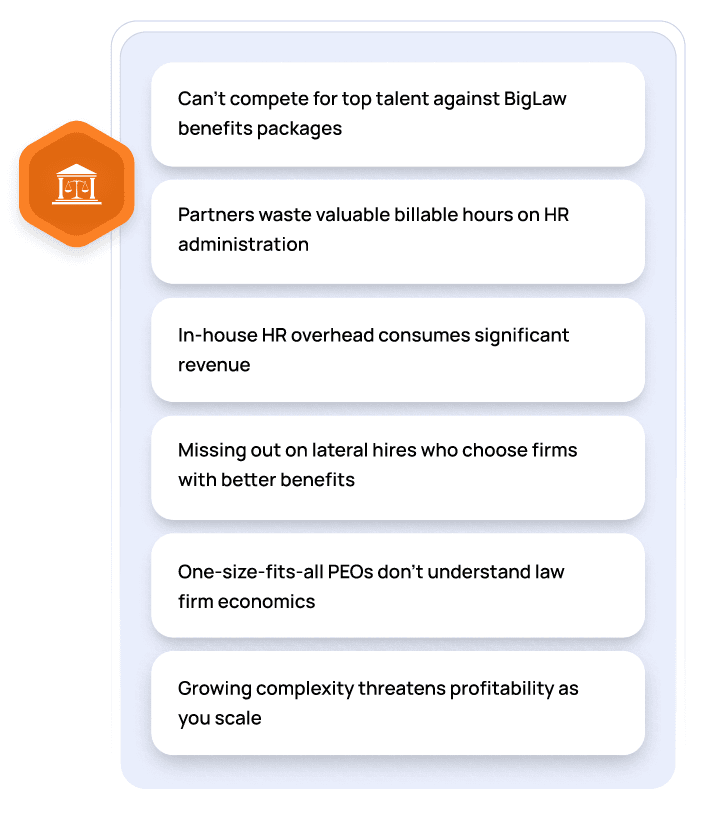Click the word 'revenue' in the third card
This screenshot has width=706, height=815.
coord(214,364)
